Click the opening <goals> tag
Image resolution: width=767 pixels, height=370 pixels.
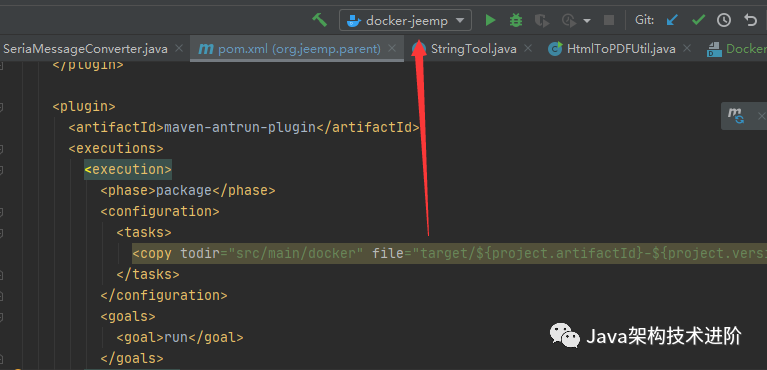tap(128, 317)
